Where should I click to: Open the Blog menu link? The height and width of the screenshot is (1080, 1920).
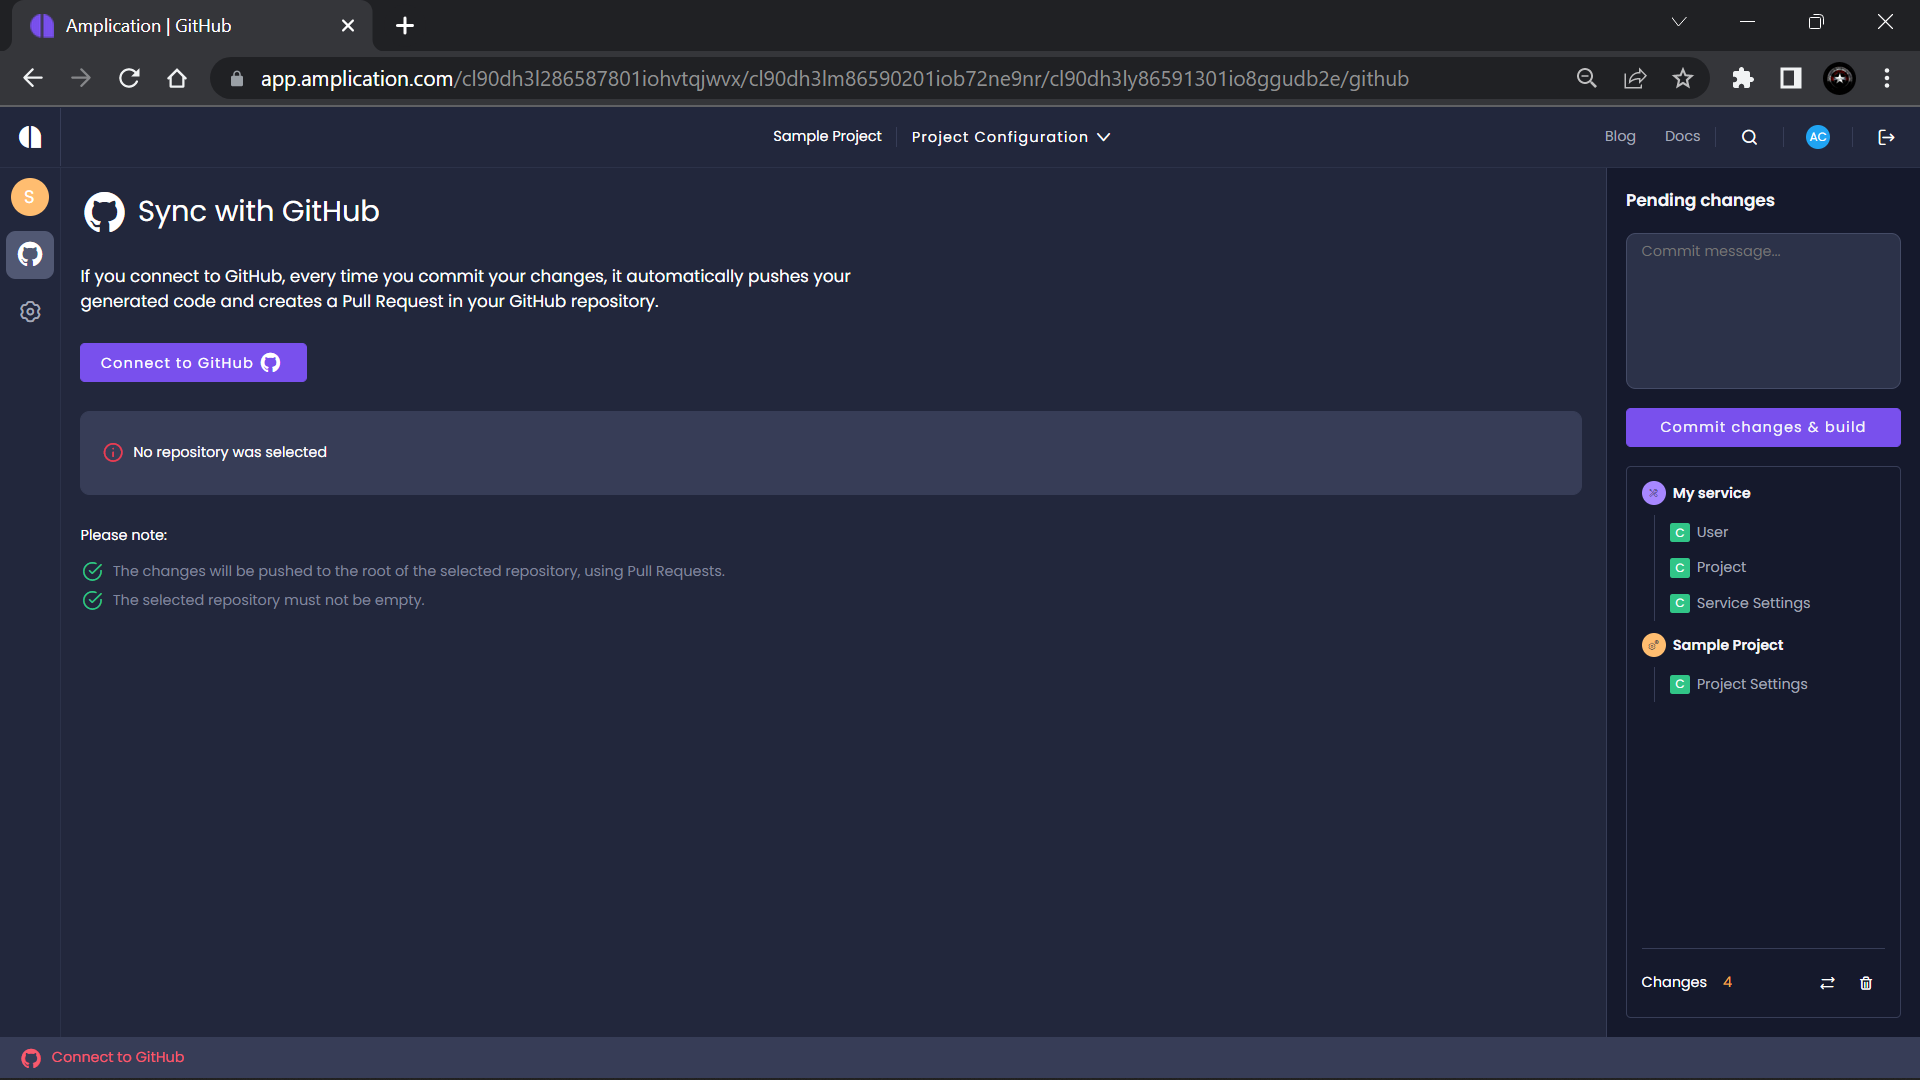click(x=1620, y=136)
